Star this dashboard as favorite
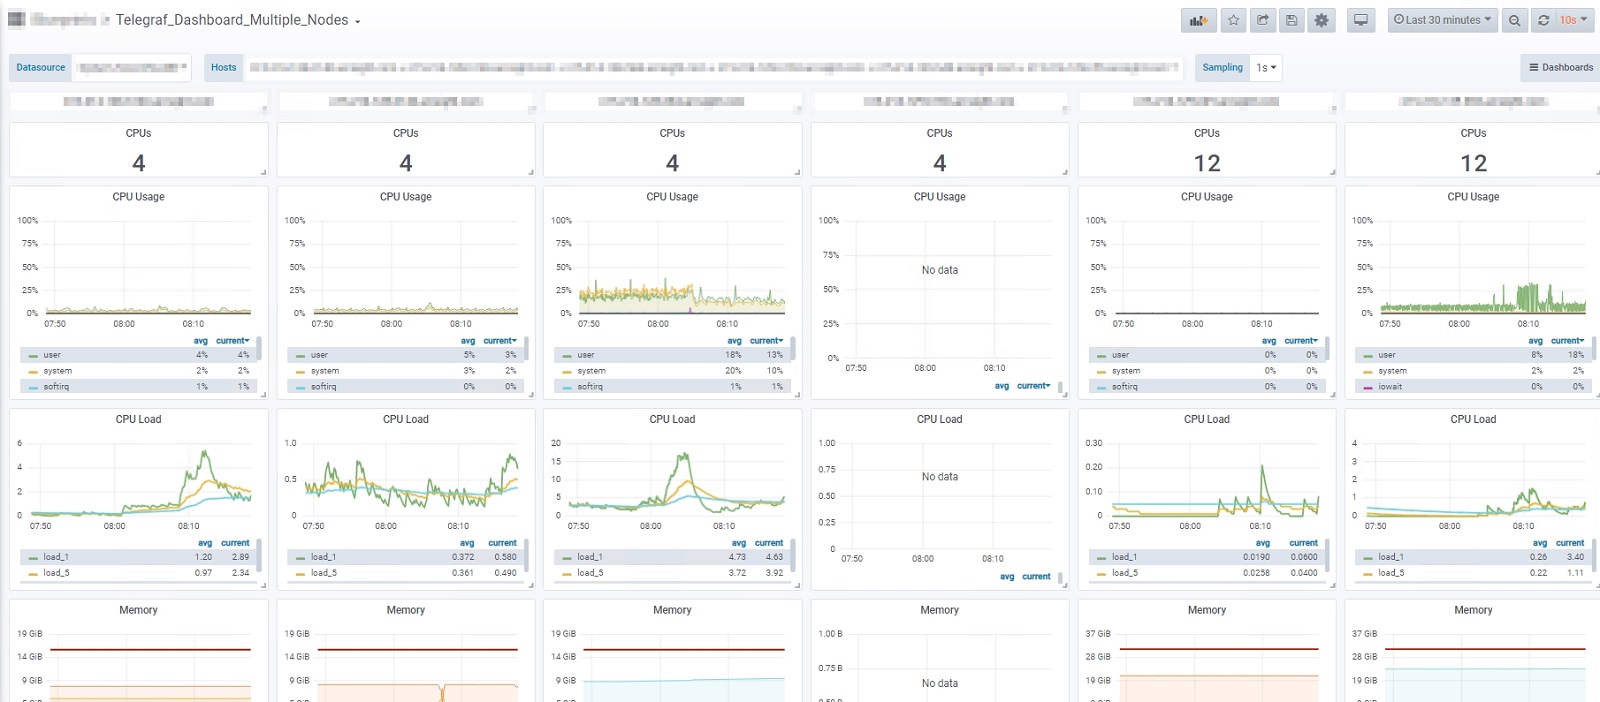 [x=1234, y=20]
